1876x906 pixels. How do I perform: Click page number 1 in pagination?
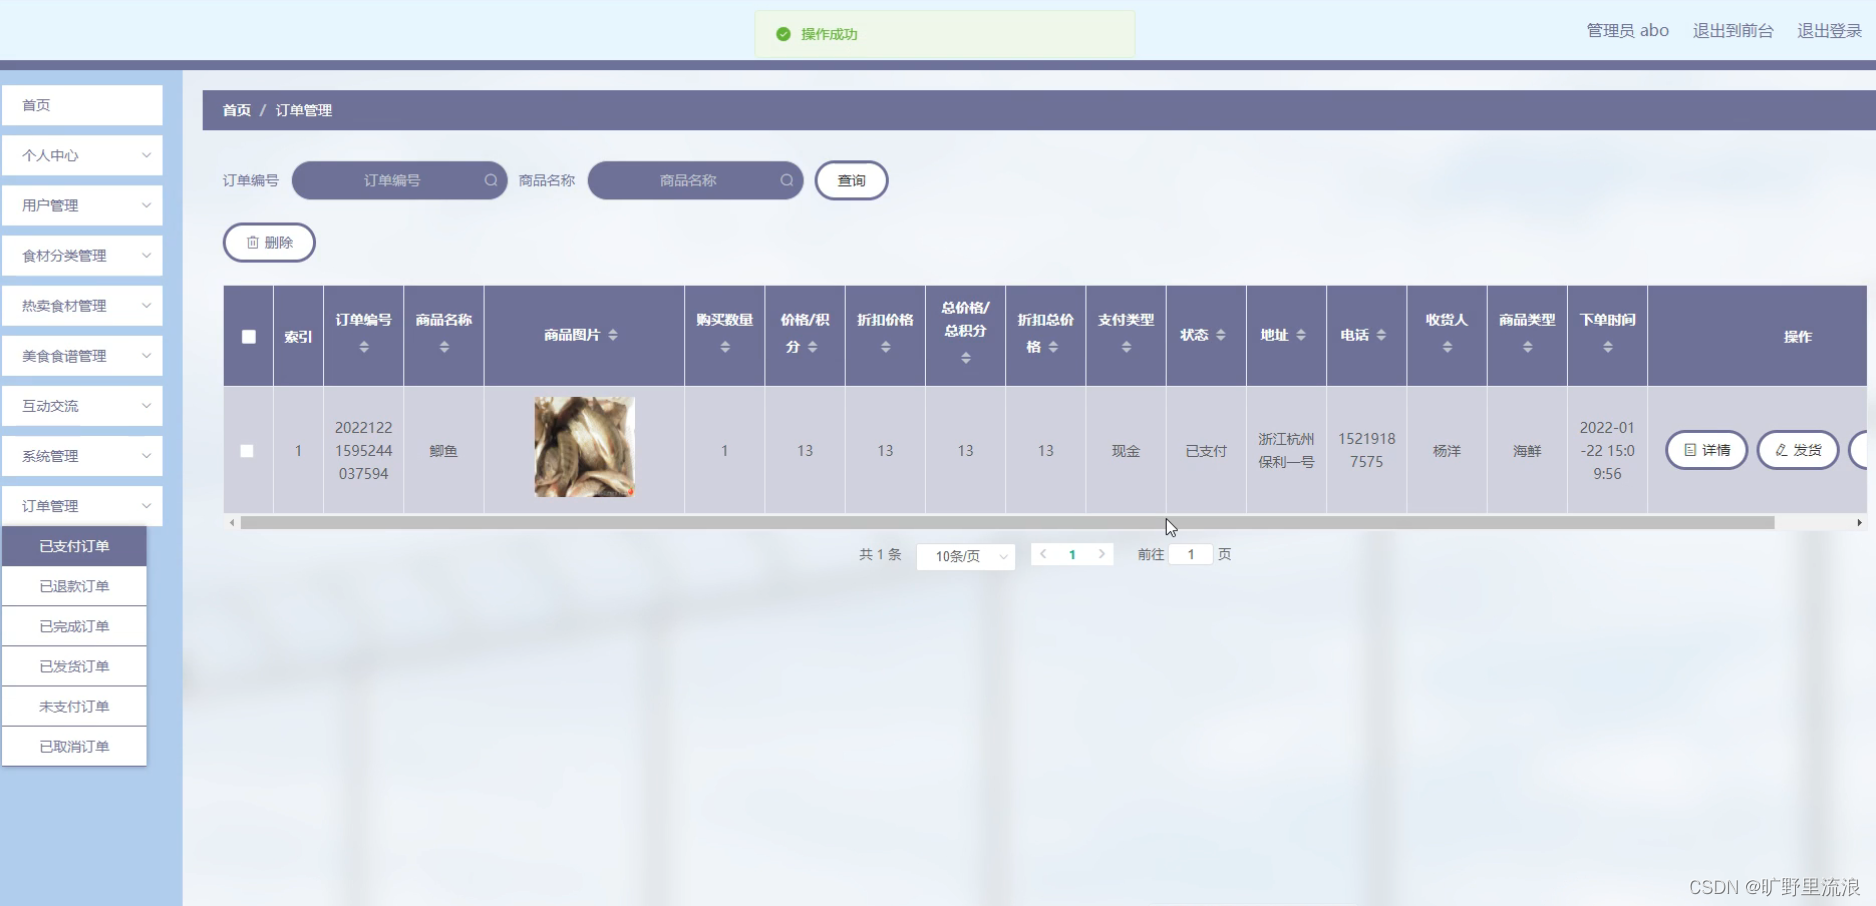(1072, 554)
